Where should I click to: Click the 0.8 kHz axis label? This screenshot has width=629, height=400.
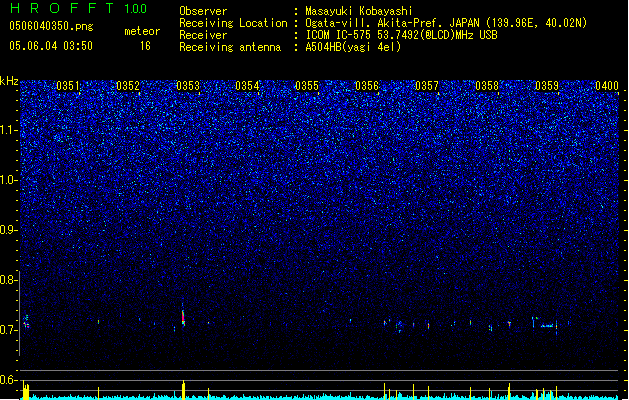click(8, 280)
